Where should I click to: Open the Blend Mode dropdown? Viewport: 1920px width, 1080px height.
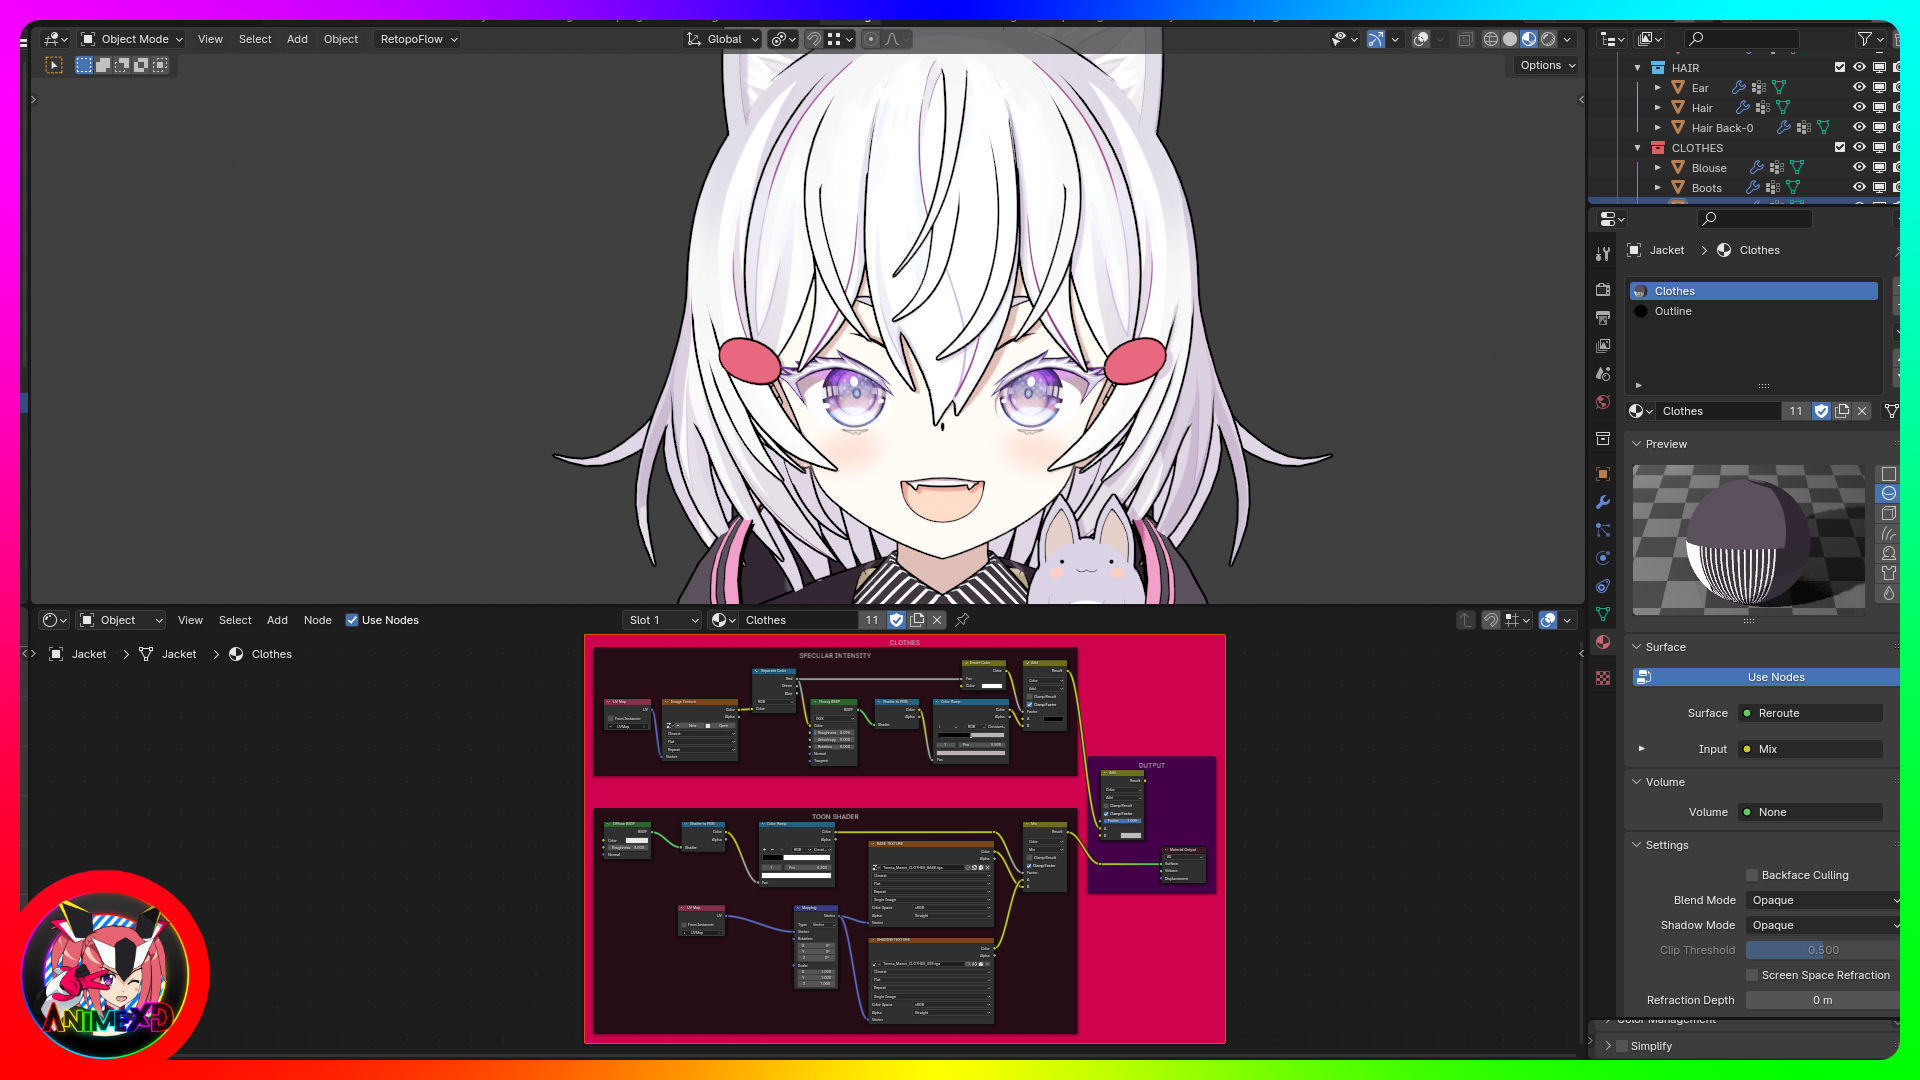pos(1822,900)
